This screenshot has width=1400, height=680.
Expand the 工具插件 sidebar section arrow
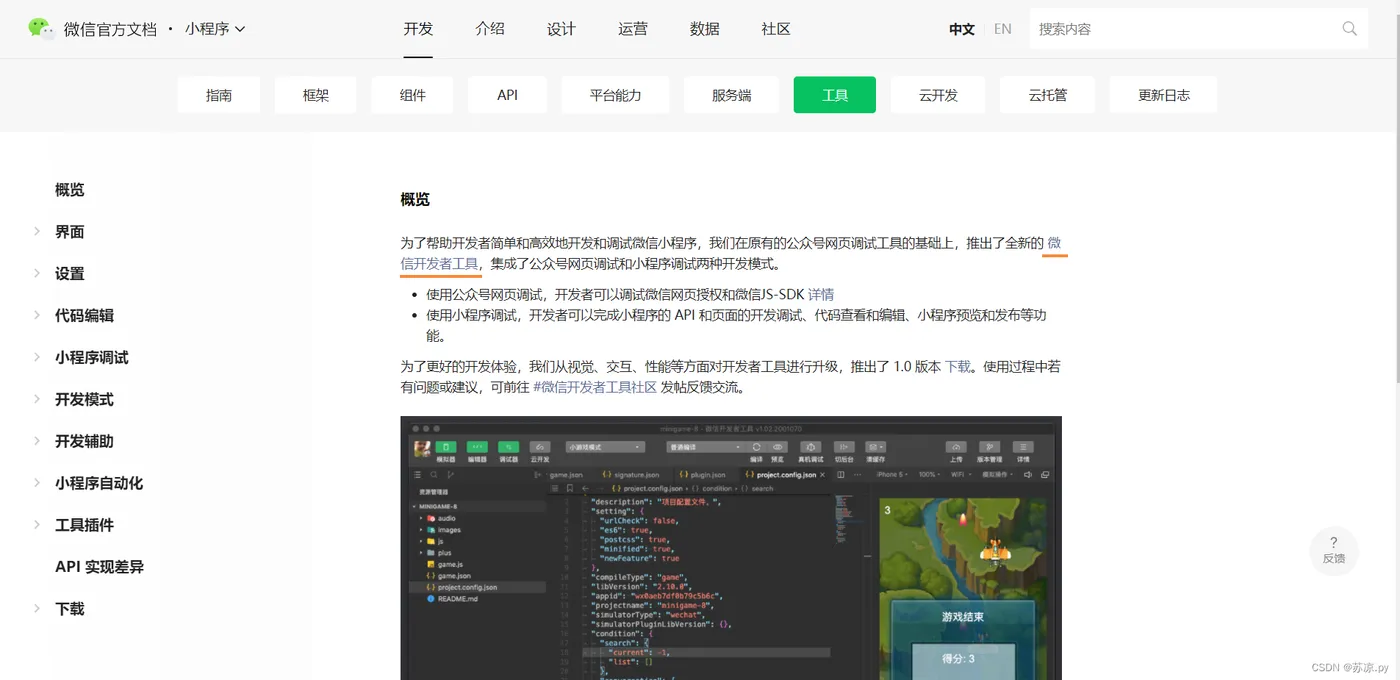point(37,525)
